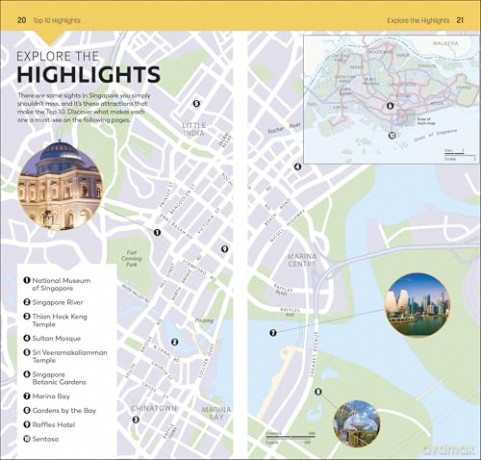Click the 'Top 10 Highlights' page header

pos(57,20)
